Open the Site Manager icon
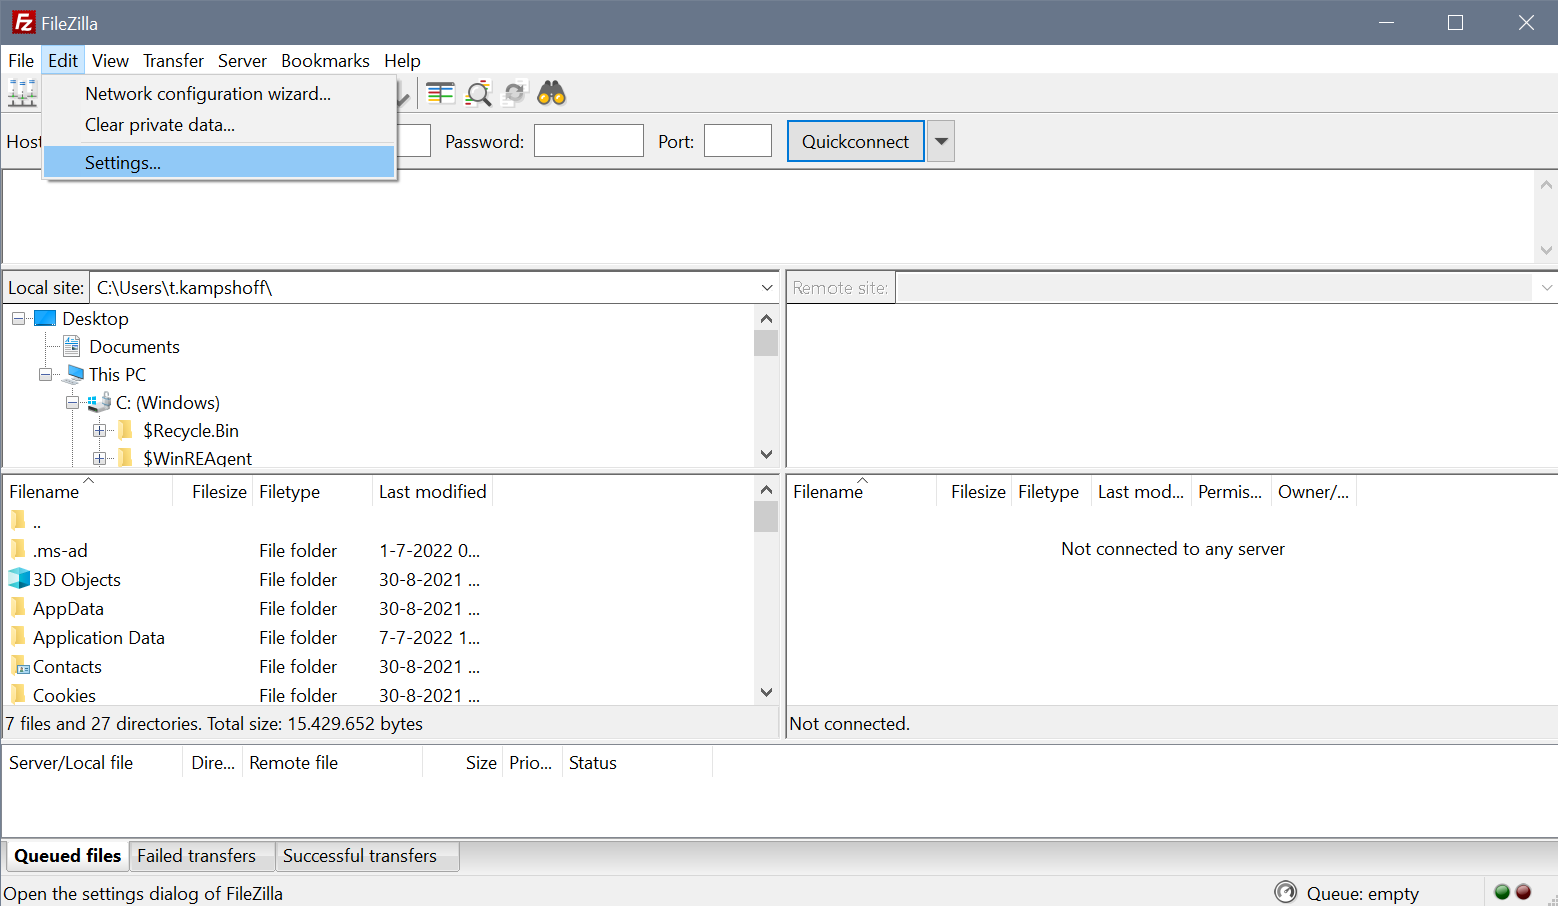Screen dimensions: 1558x906 pos(23,93)
